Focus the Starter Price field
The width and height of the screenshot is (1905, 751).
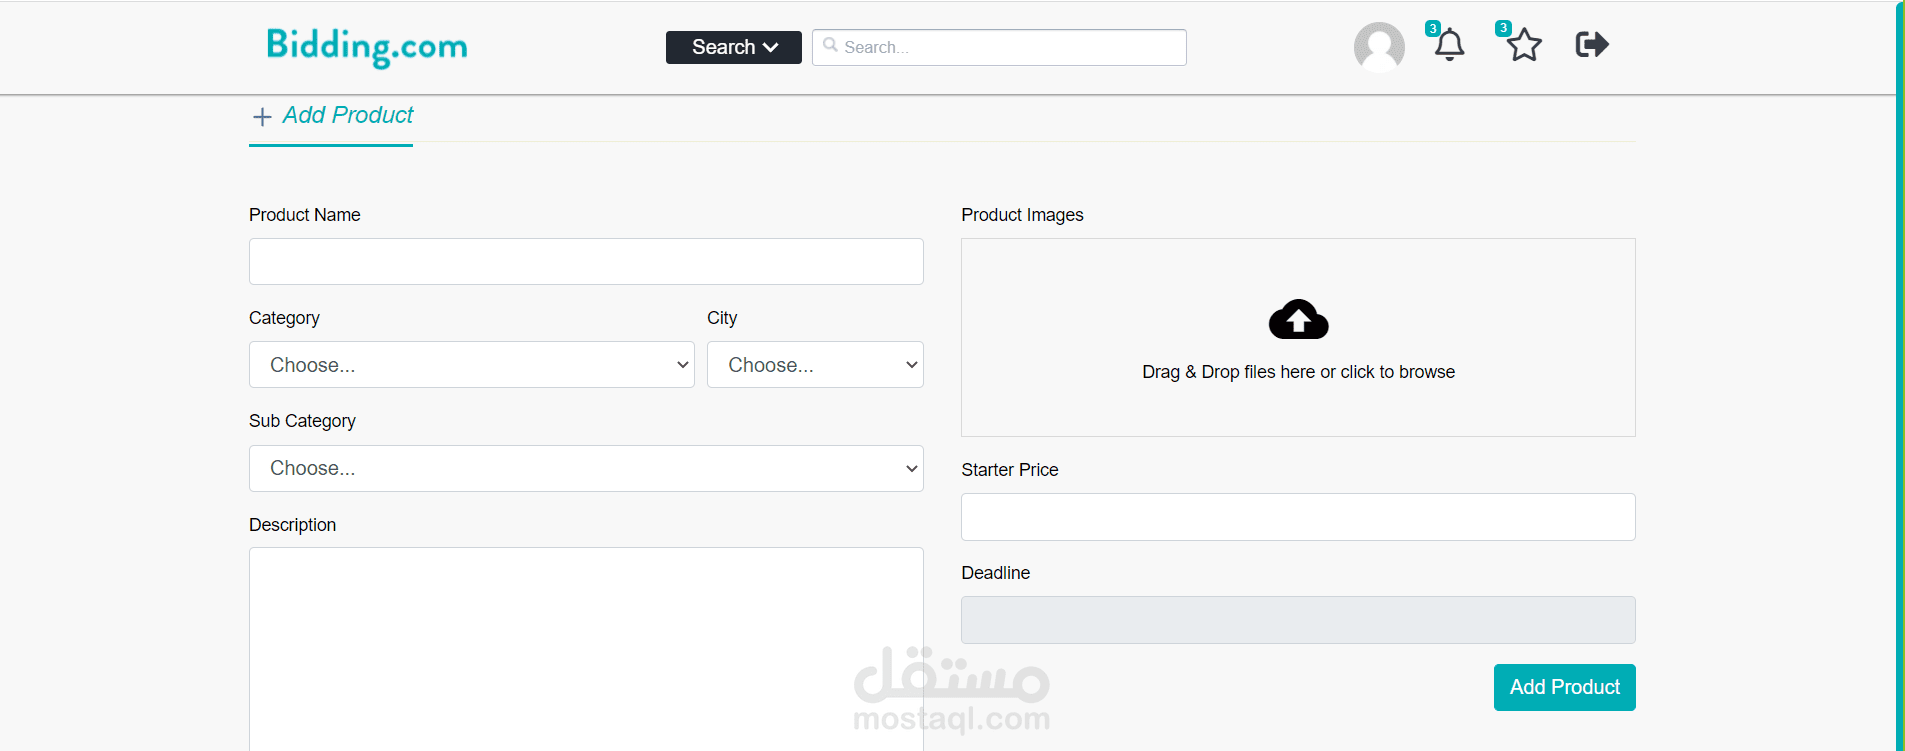click(x=1298, y=517)
